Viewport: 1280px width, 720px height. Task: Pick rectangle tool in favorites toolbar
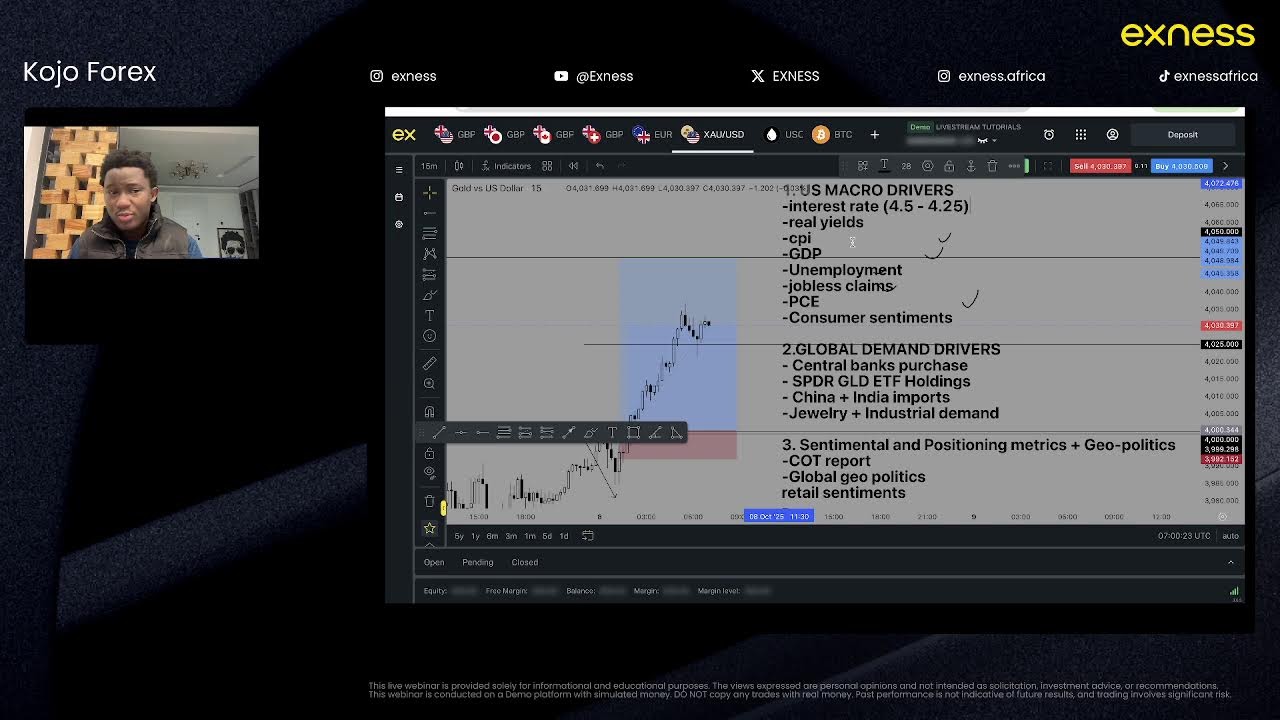click(633, 433)
